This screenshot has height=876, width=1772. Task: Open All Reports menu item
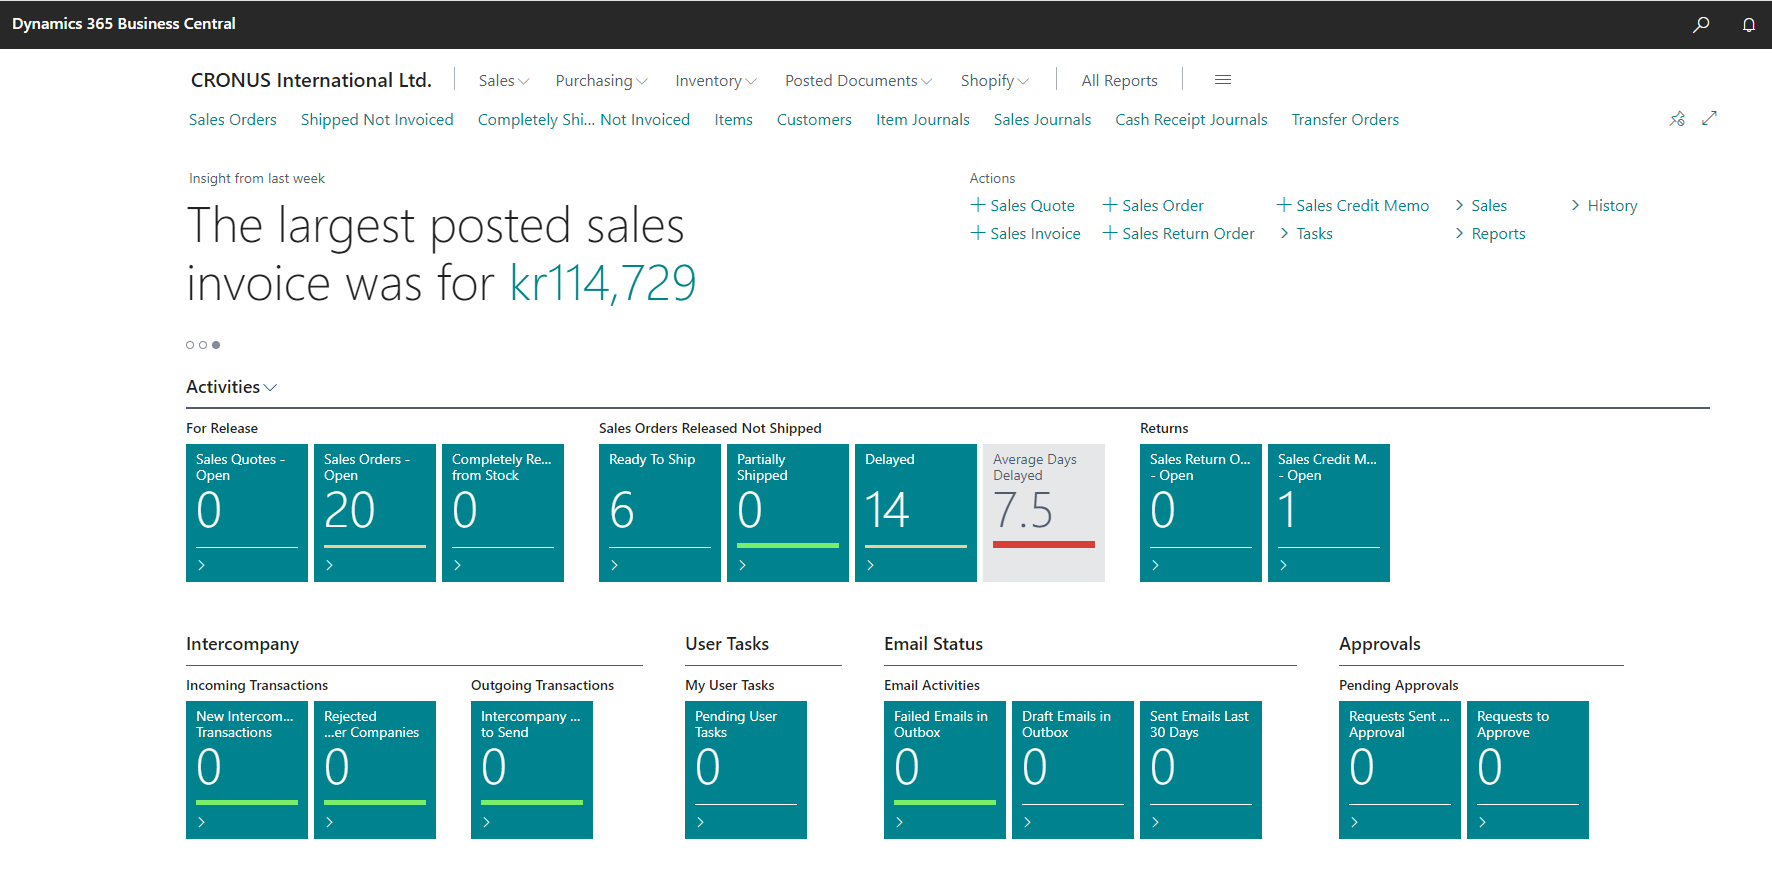tap(1119, 80)
